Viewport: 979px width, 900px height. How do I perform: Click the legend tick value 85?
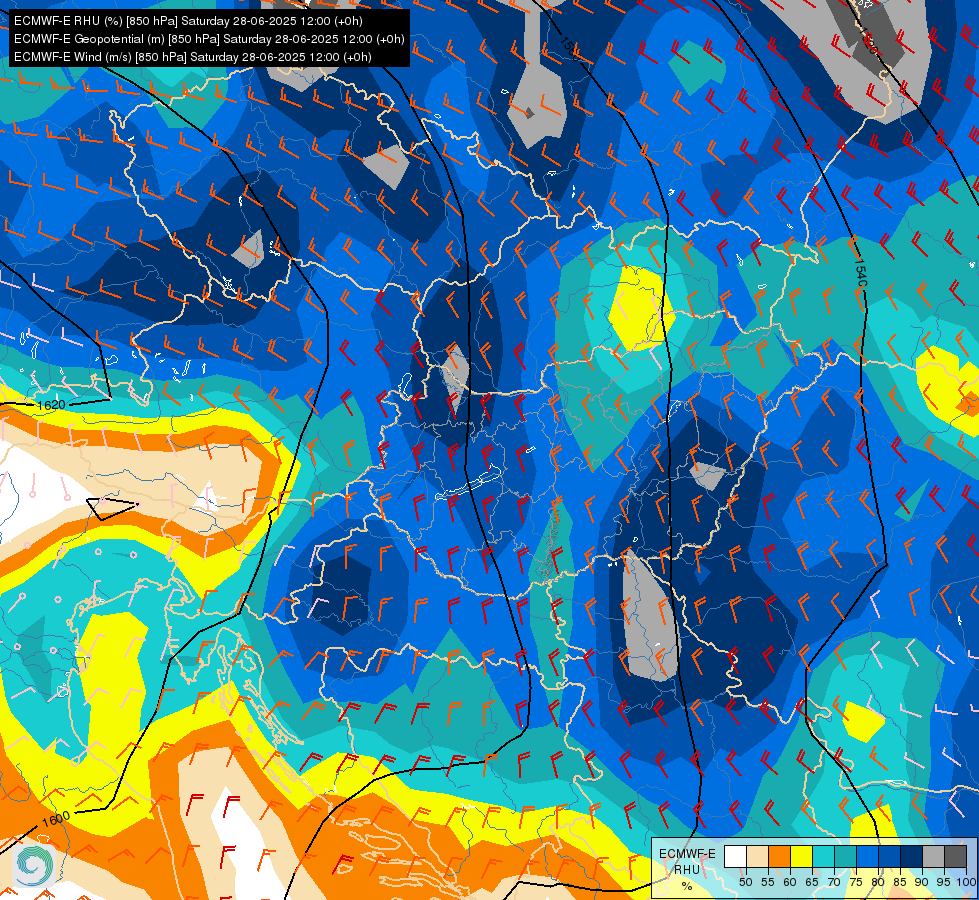pos(900,882)
